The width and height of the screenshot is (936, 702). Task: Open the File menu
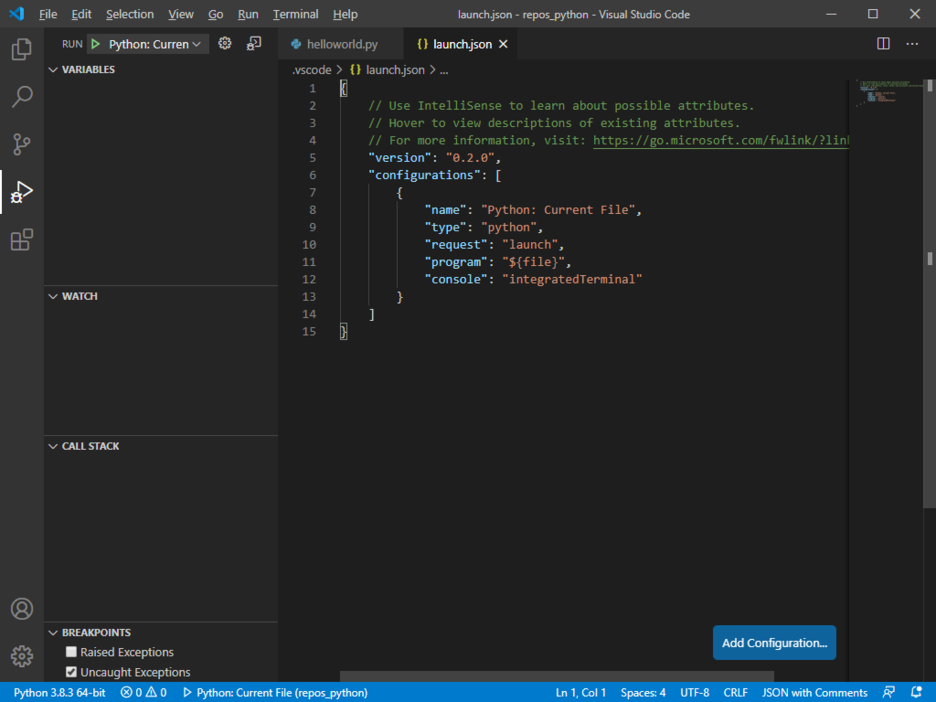coord(48,14)
